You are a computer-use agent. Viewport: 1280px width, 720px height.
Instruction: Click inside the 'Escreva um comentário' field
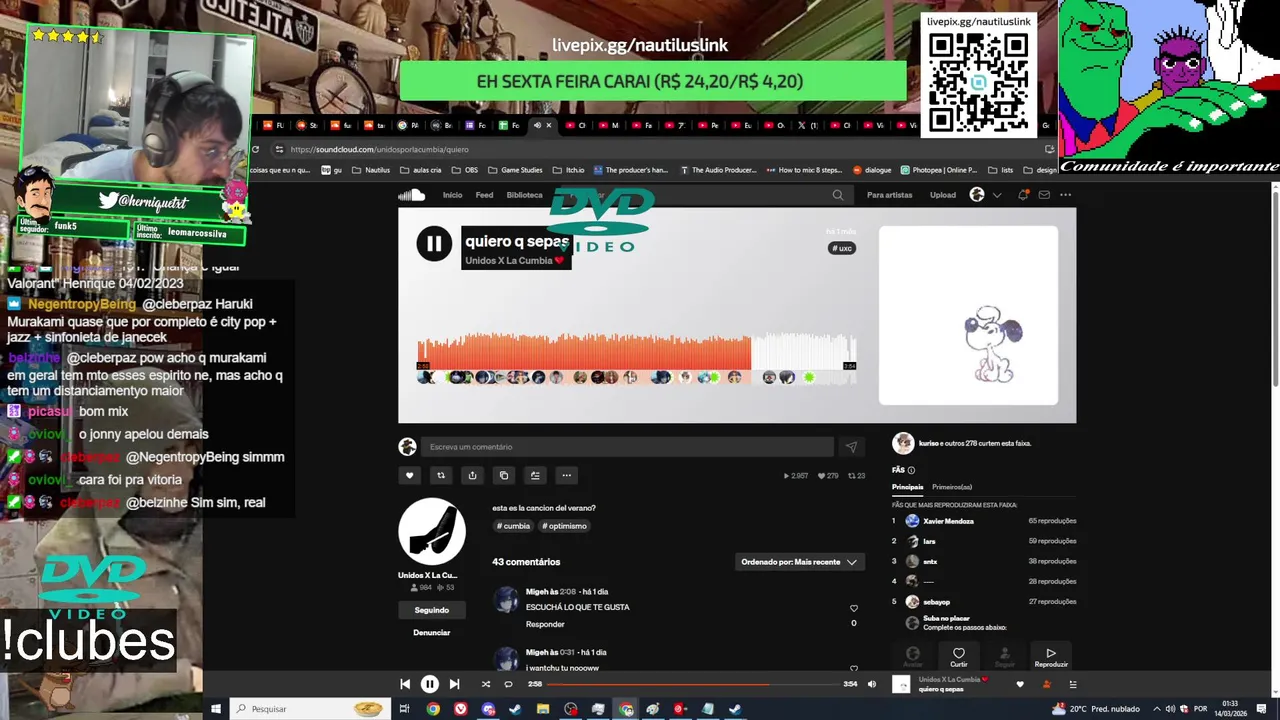click(627, 447)
